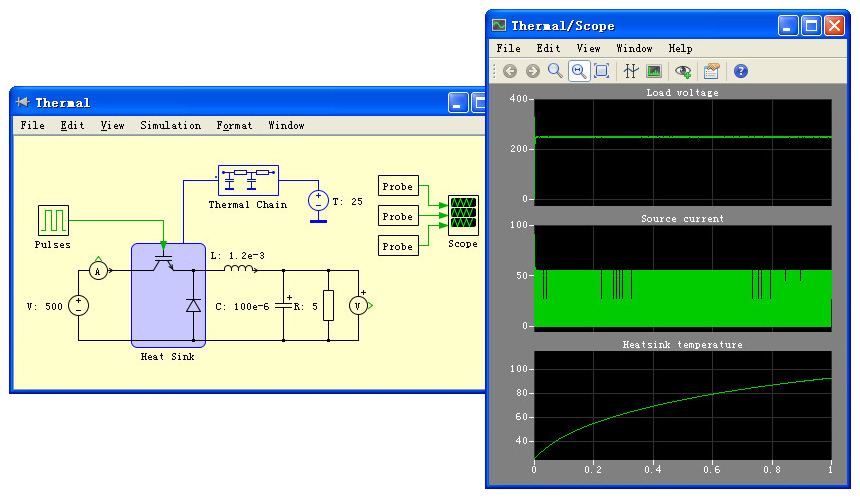Select the 500 V DC source symbol
860x500 pixels.
coord(78,305)
